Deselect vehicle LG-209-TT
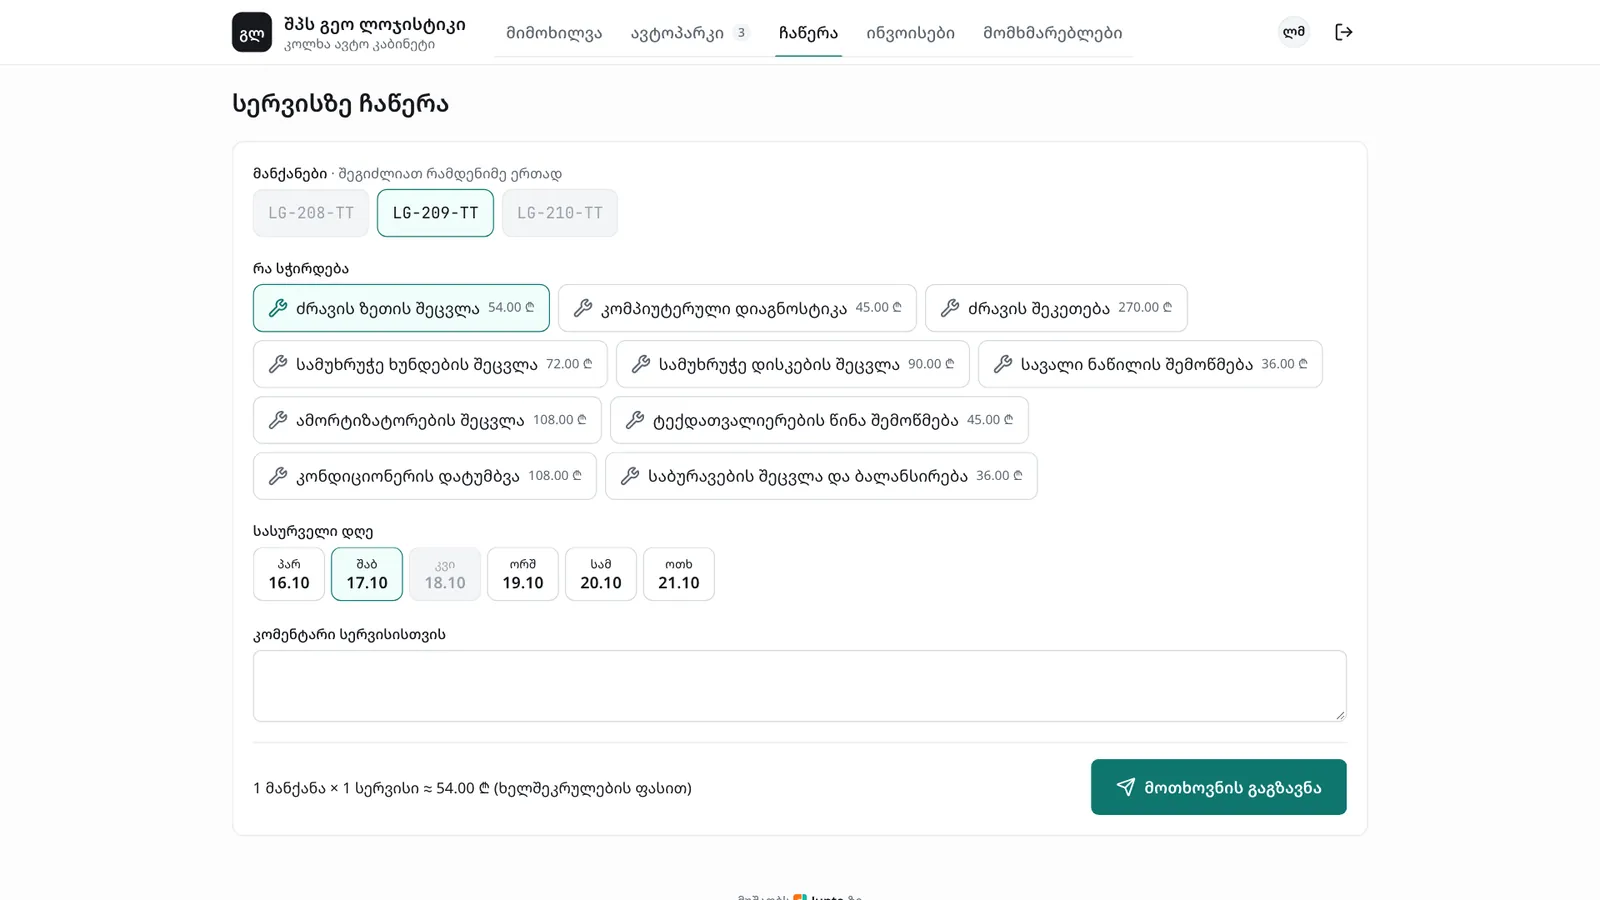The image size is (1600, 900). point(435,213)
